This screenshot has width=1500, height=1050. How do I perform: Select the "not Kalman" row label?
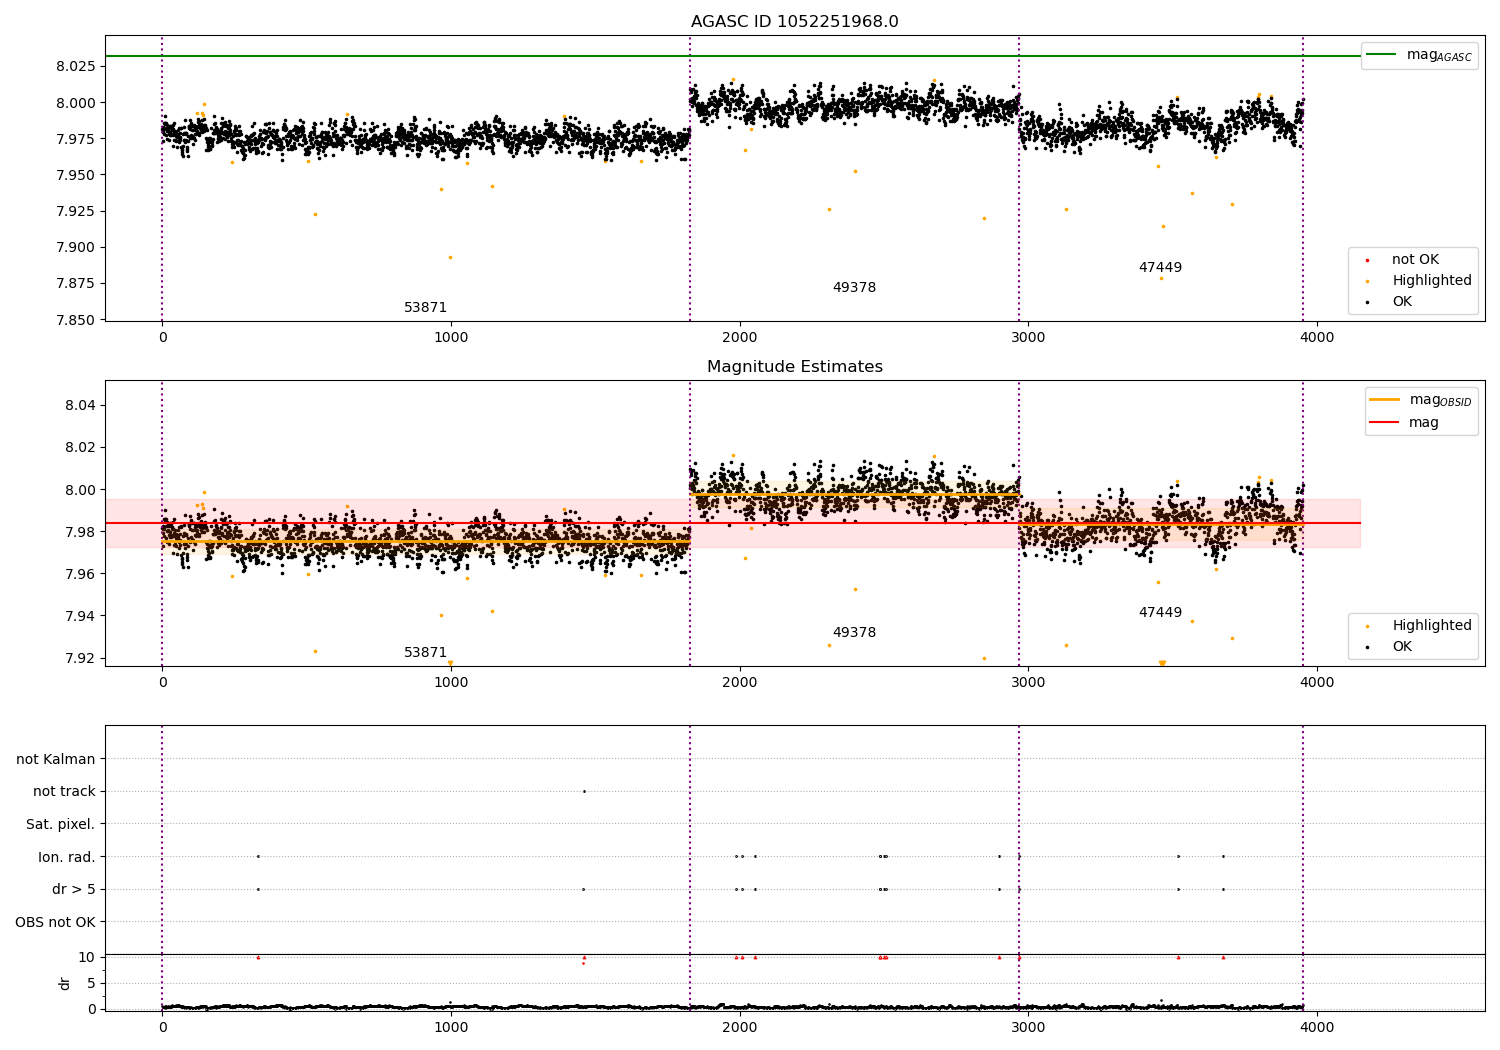(x=56, y=759)
